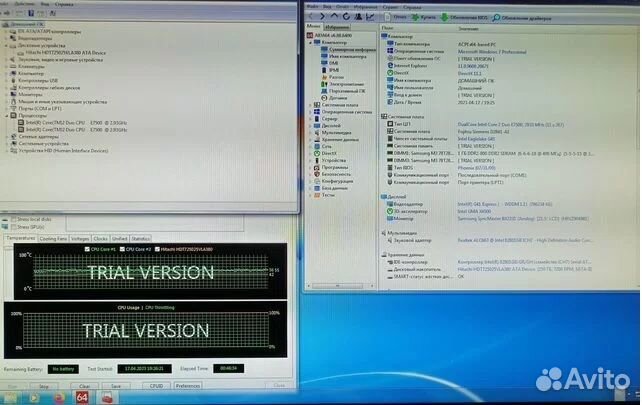Screen dimensions: 642x405
Task: Click the AIDA64 back arrow icon
Action: pos(311,16)
